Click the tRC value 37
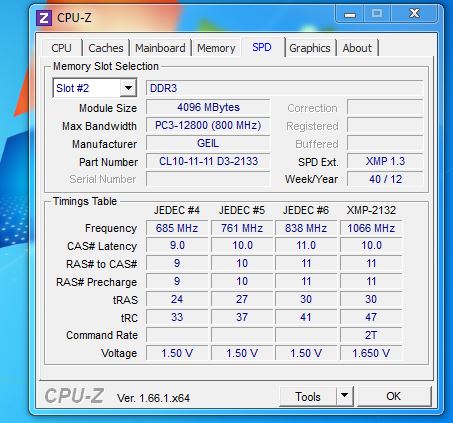Image resolution: width=453 pixels, height=423 pixels. [x=242, y=317]
